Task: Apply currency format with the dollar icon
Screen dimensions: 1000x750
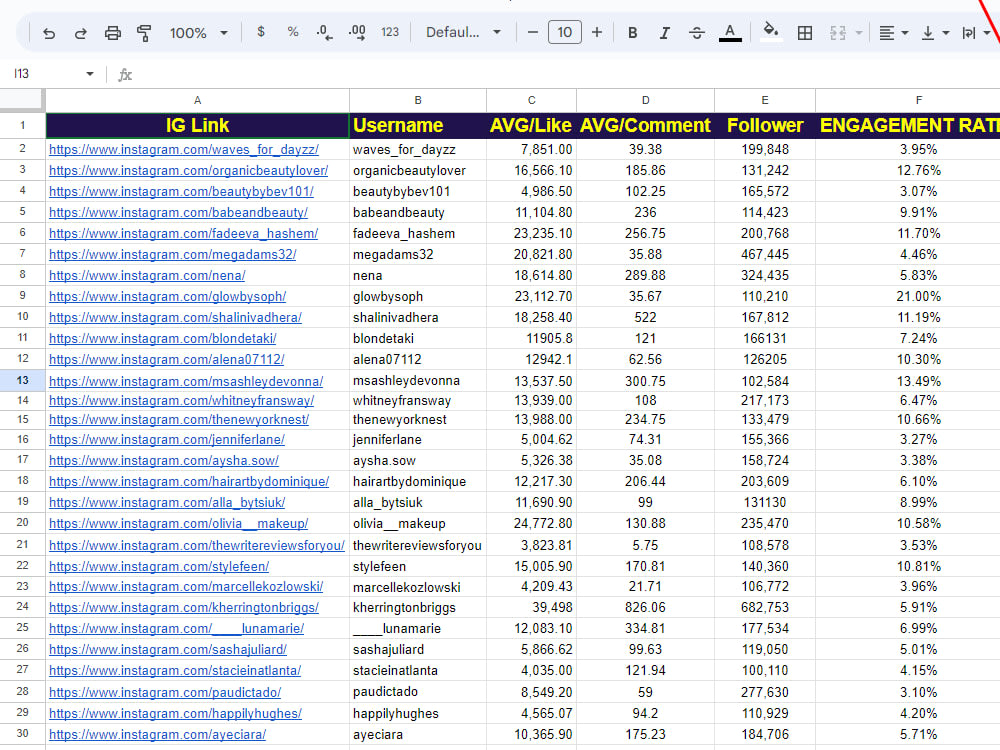Action: (260, 32)
